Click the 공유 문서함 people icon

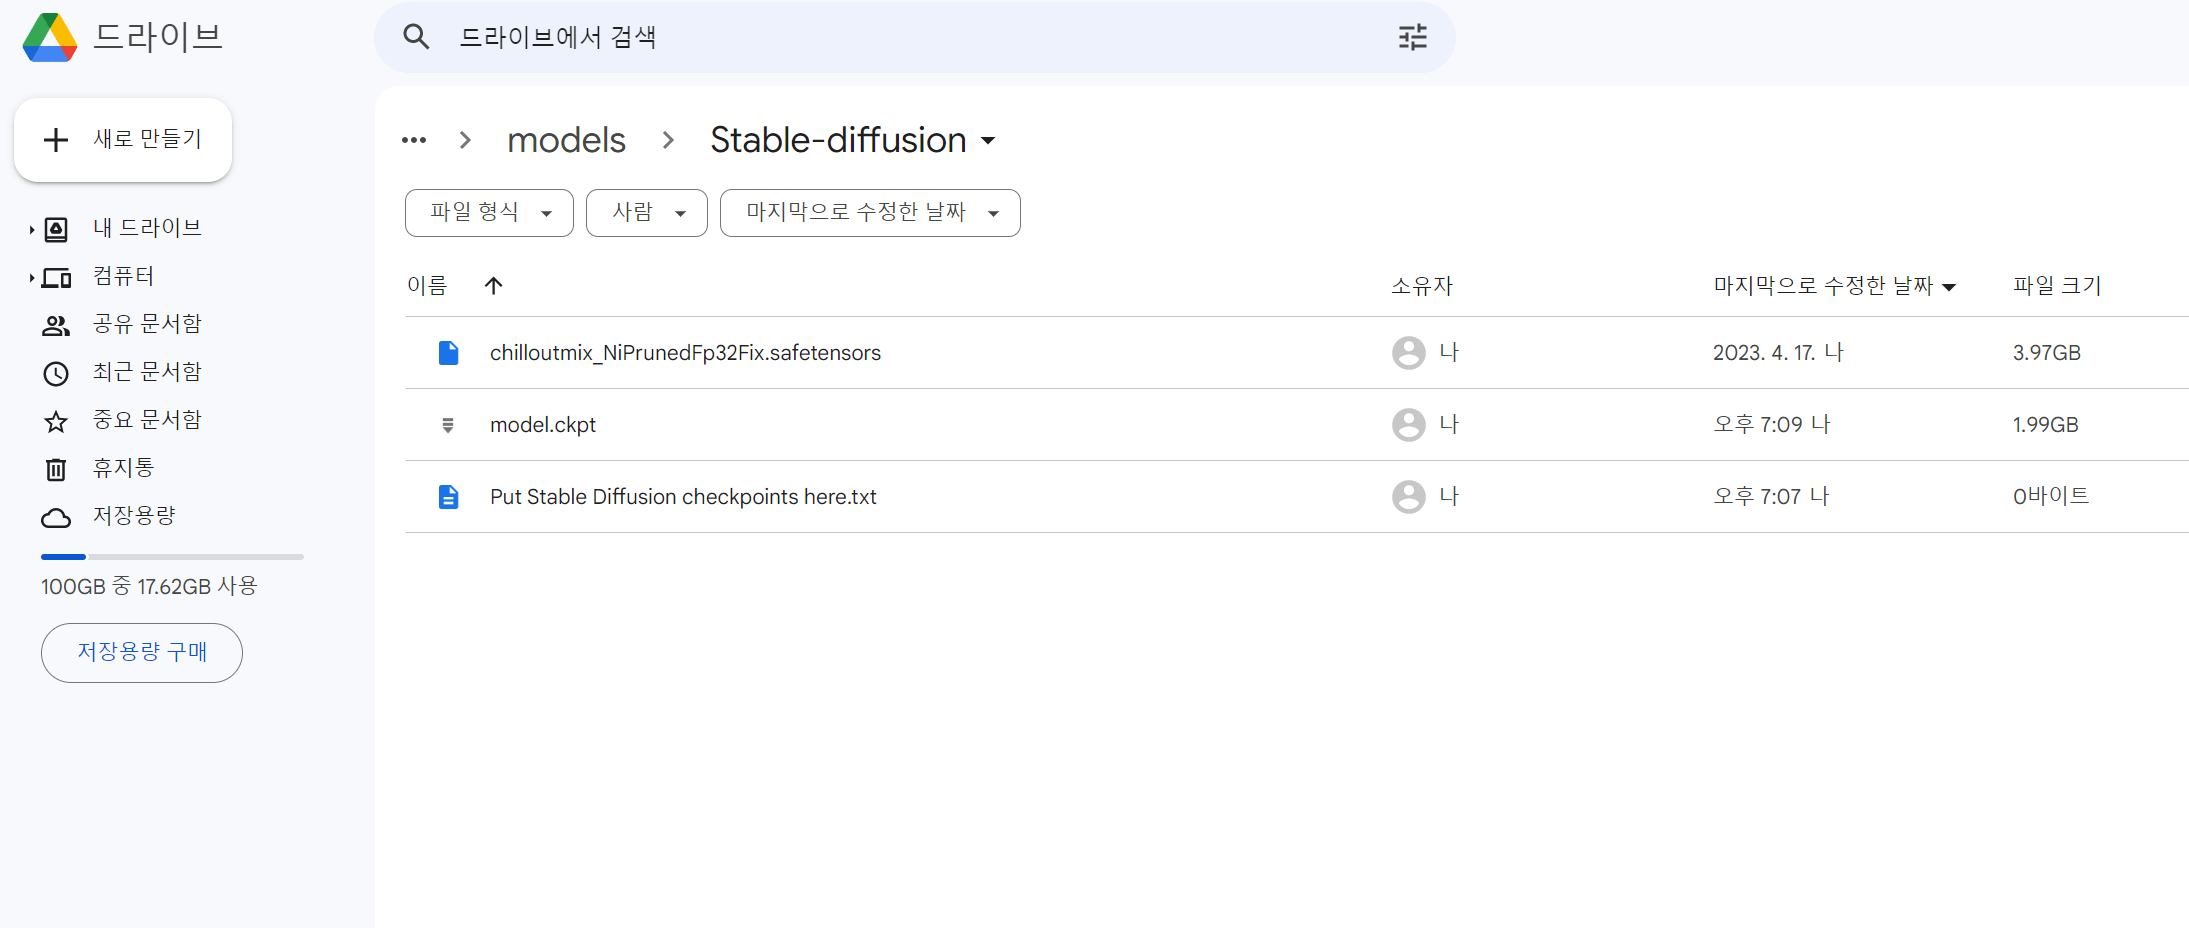pyautogui.click(x=56, y=325)
